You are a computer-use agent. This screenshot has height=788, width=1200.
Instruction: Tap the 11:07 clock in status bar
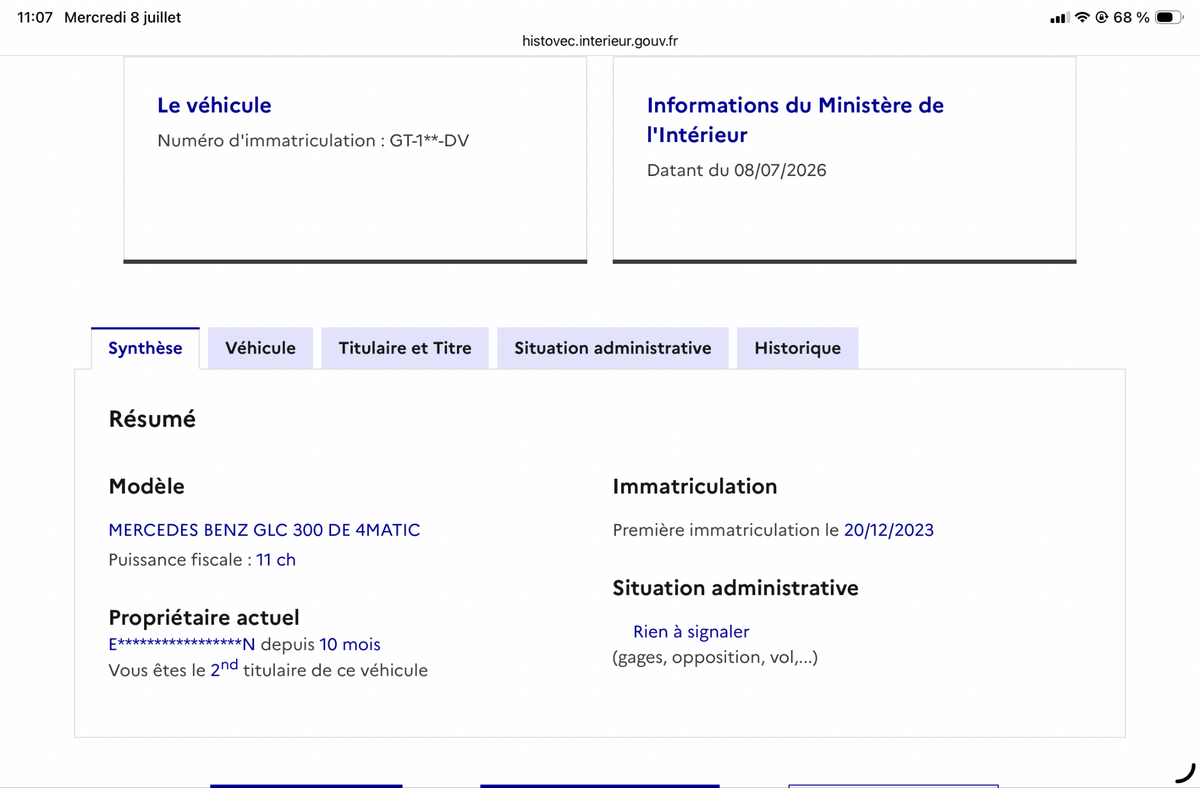(x=35, y=18)
